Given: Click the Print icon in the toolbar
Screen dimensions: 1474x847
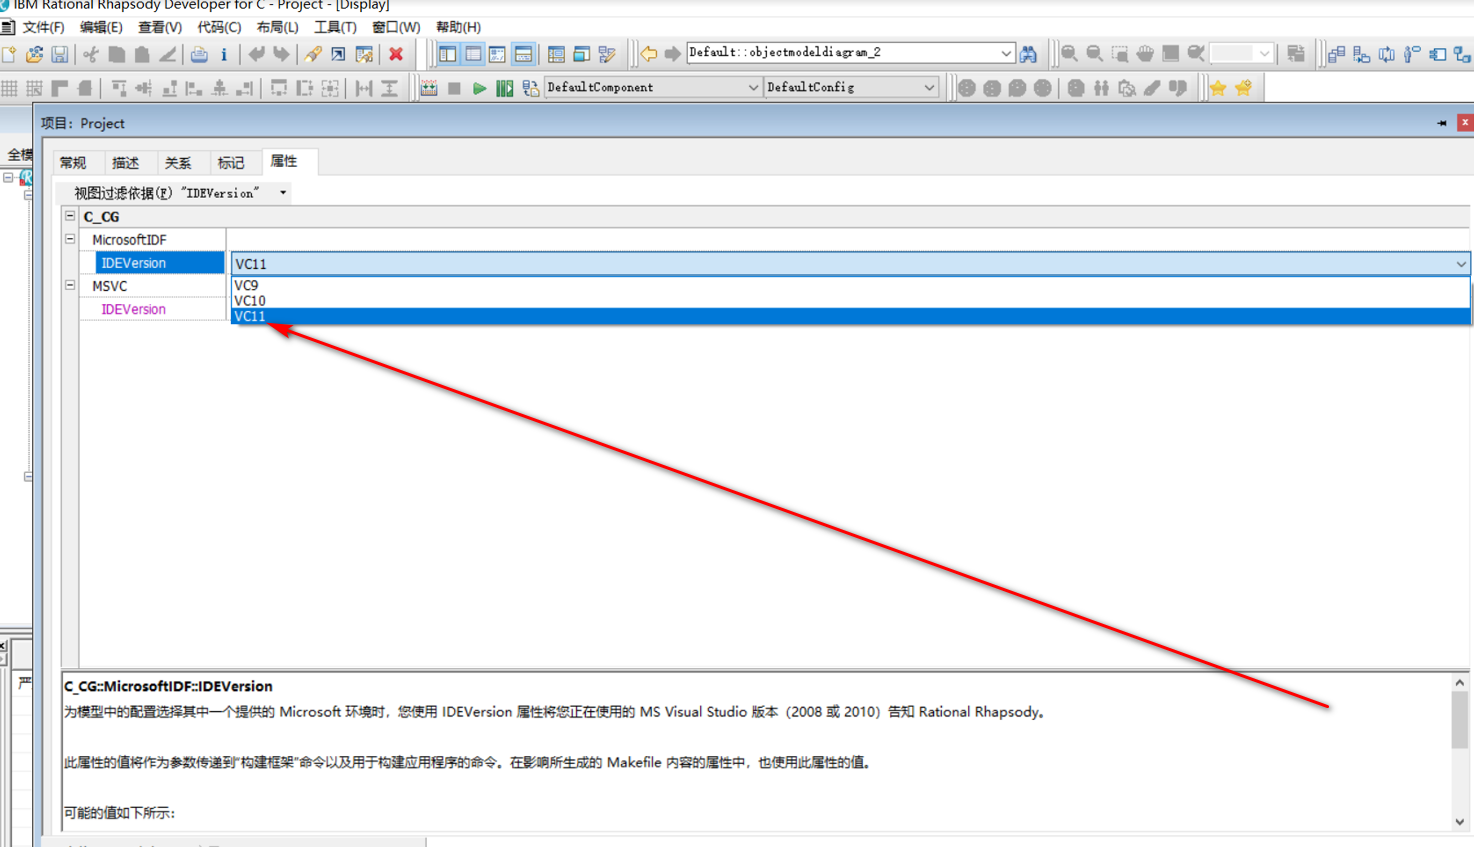Looking at the screenshot, I should 200,53.
